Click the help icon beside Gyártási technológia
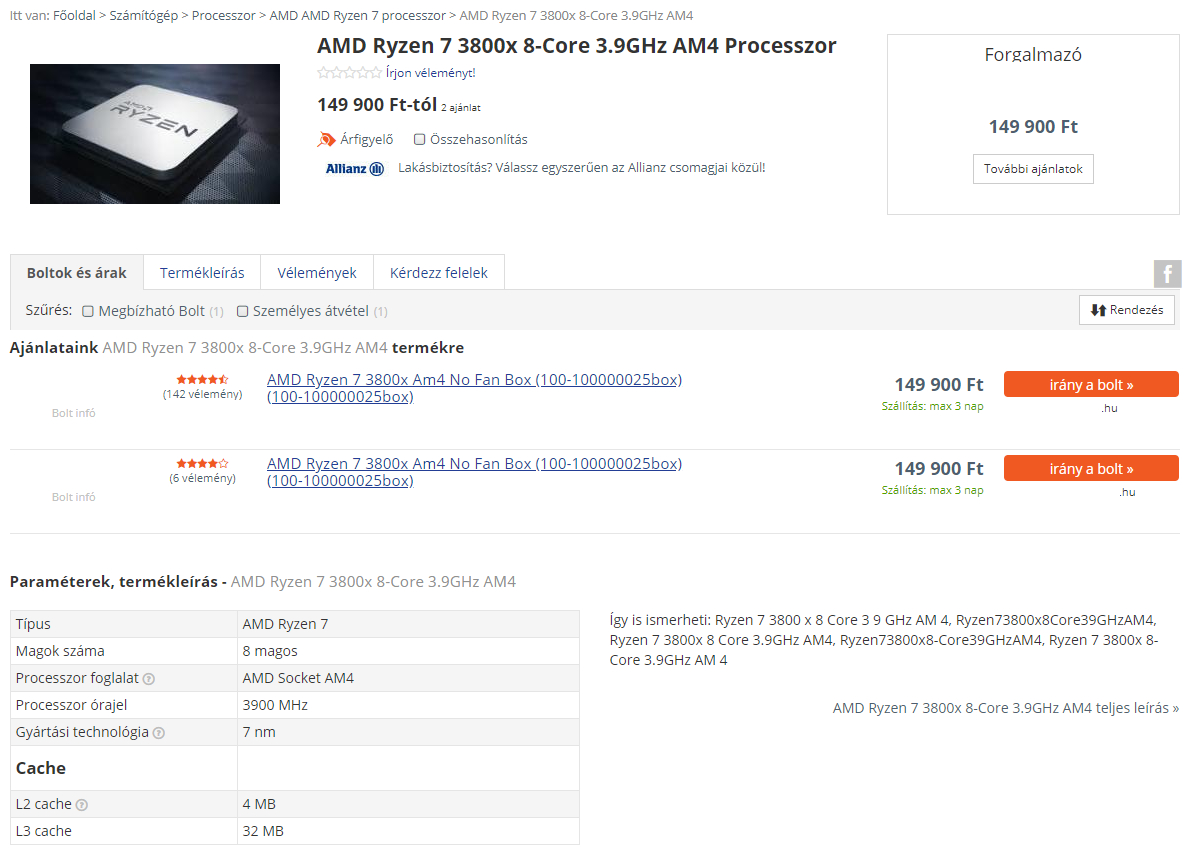Image resolution: width=1202 pixels, height=854 pixels. point(159,733)
